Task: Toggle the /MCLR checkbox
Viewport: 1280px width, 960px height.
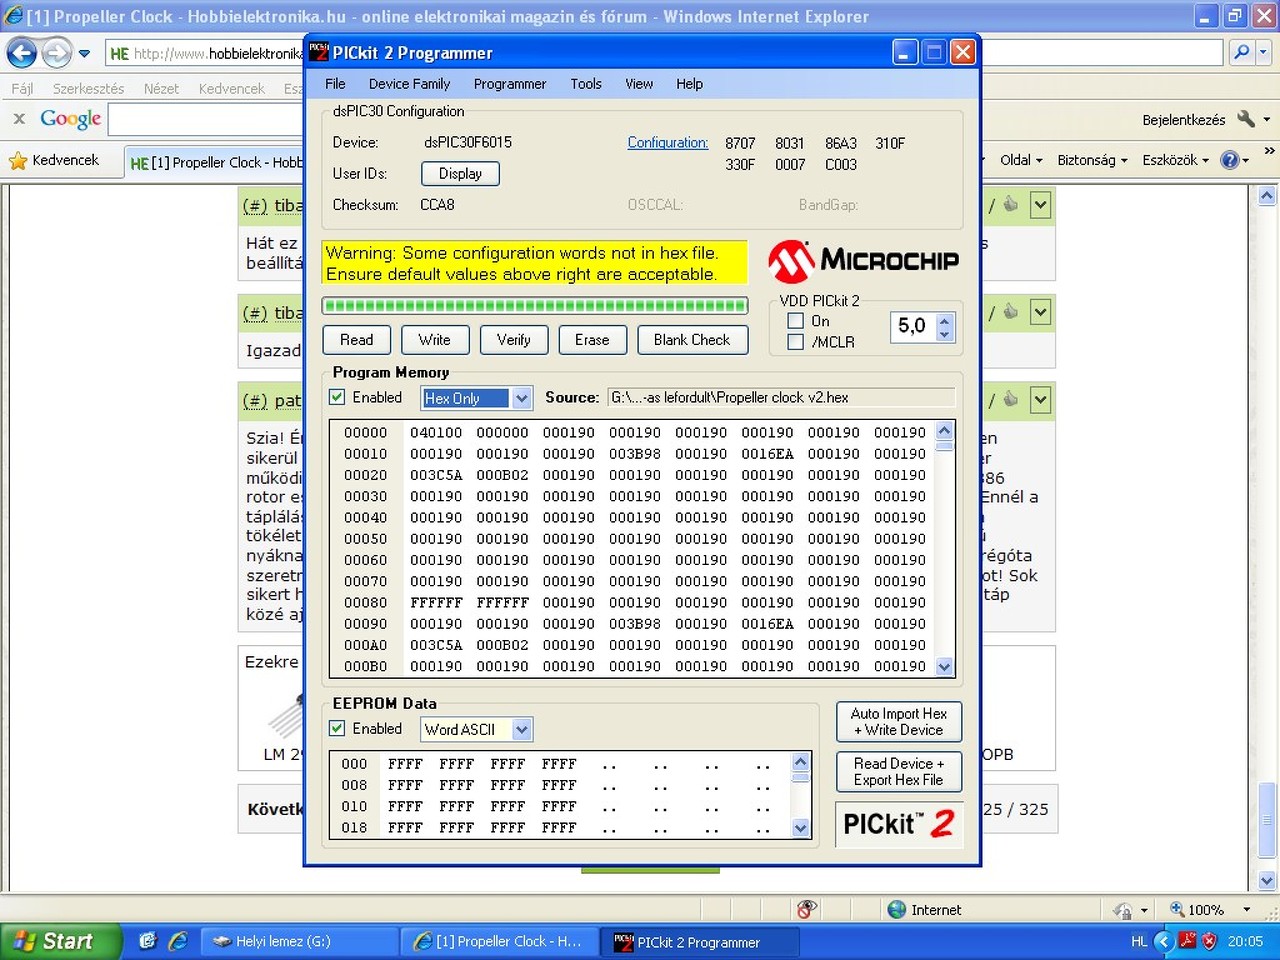Action: pos(796,342)
